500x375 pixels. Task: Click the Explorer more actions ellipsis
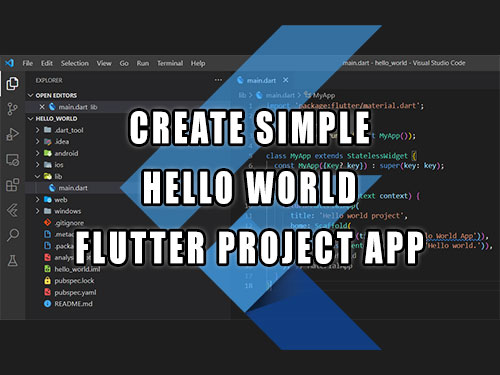(x=218, y=80)
